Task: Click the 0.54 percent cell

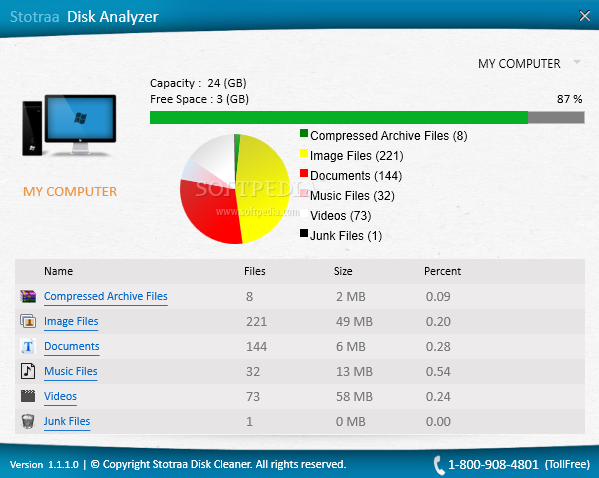Action: (x=438, y=371)
